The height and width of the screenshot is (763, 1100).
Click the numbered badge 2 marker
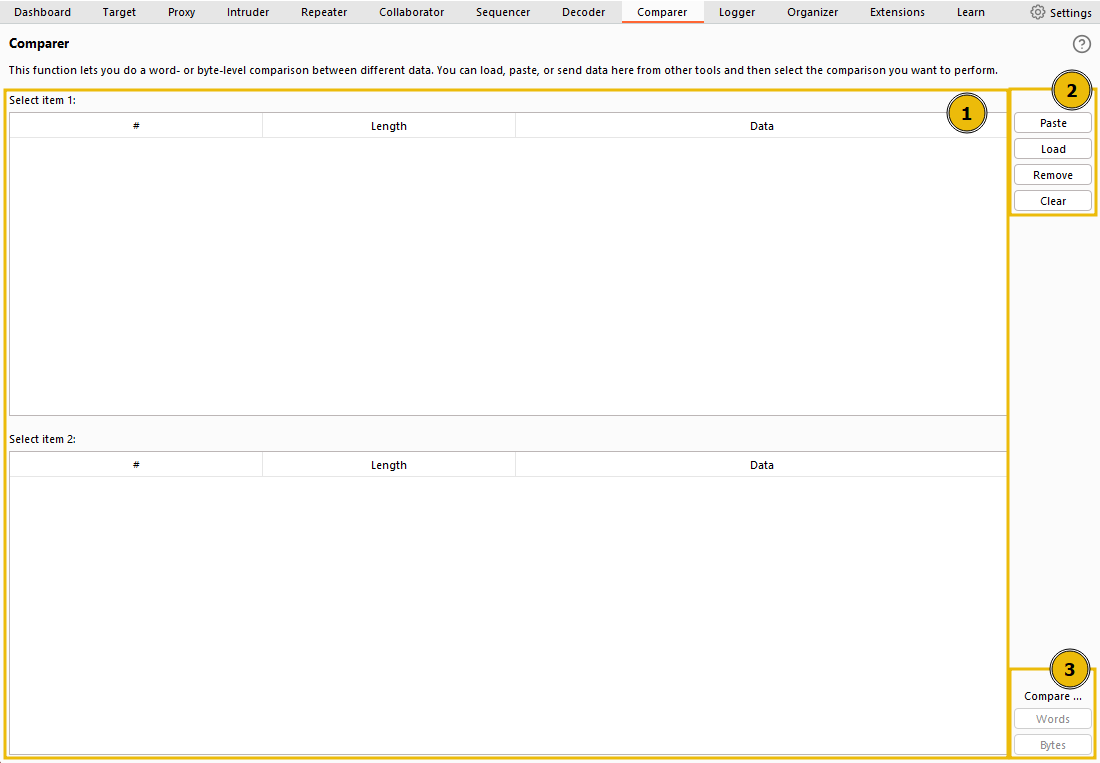point(1072,90)
